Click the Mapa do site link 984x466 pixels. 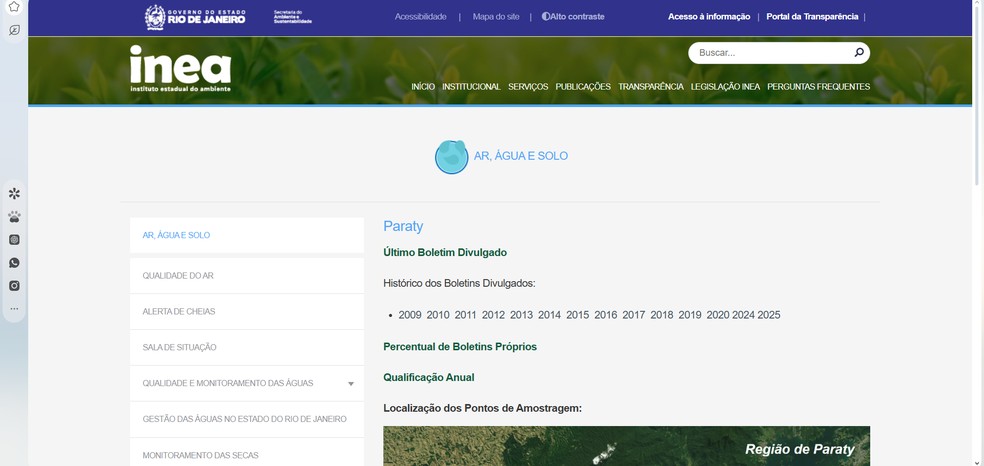[x=496, y=17]
